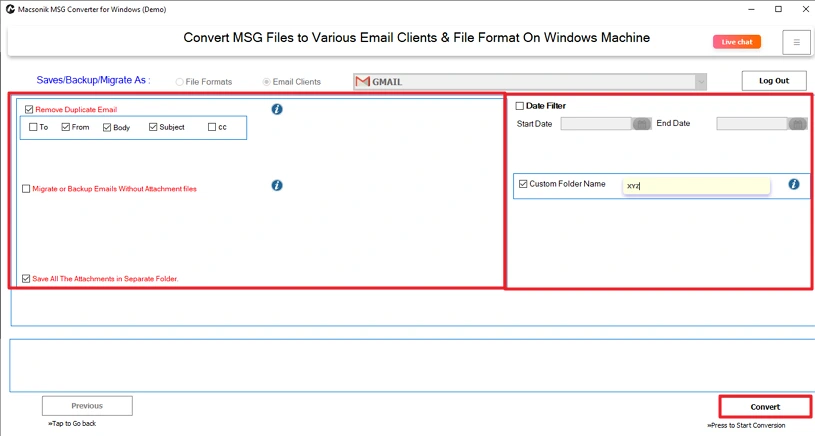Tick the cc checkbox
Viewport: 815px width, 436px height.
click(212, 127)
